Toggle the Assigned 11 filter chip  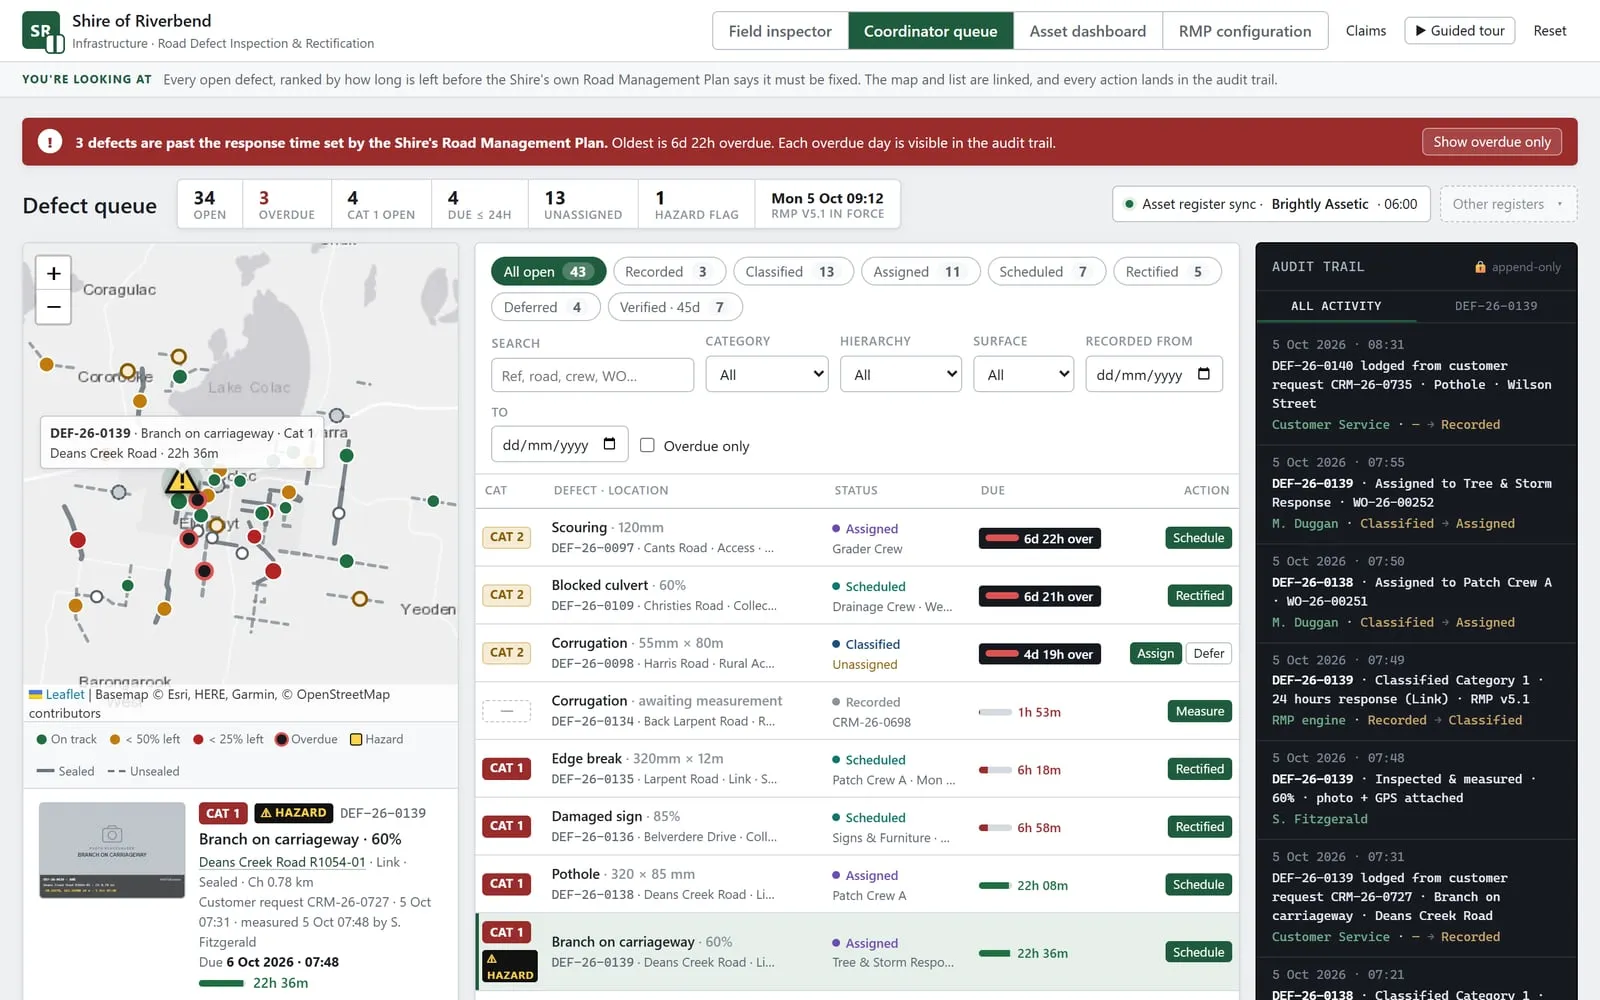pyautogui.click(x=920, y=271)
